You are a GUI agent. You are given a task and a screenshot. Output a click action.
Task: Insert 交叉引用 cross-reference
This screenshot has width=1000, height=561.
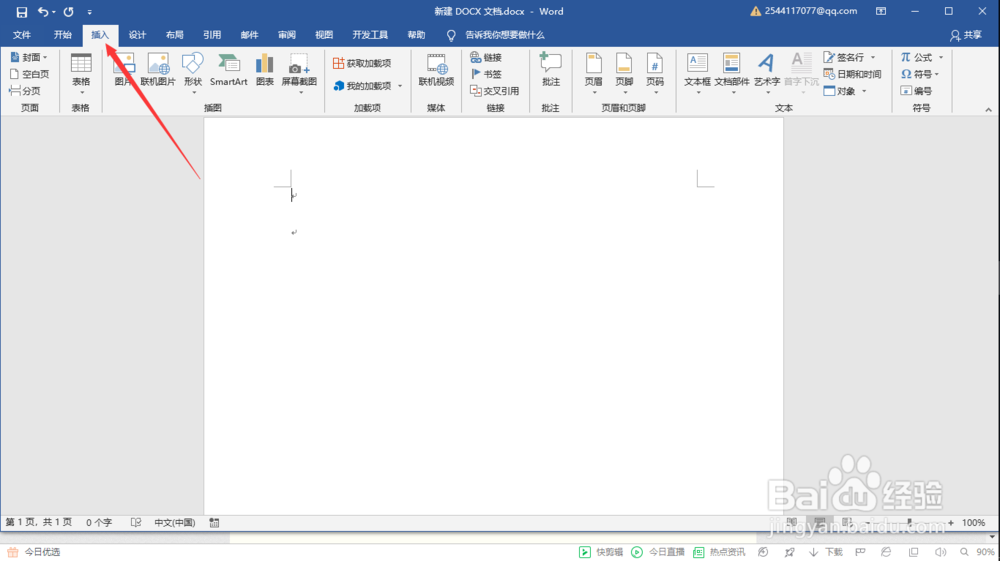click(494, 91)
